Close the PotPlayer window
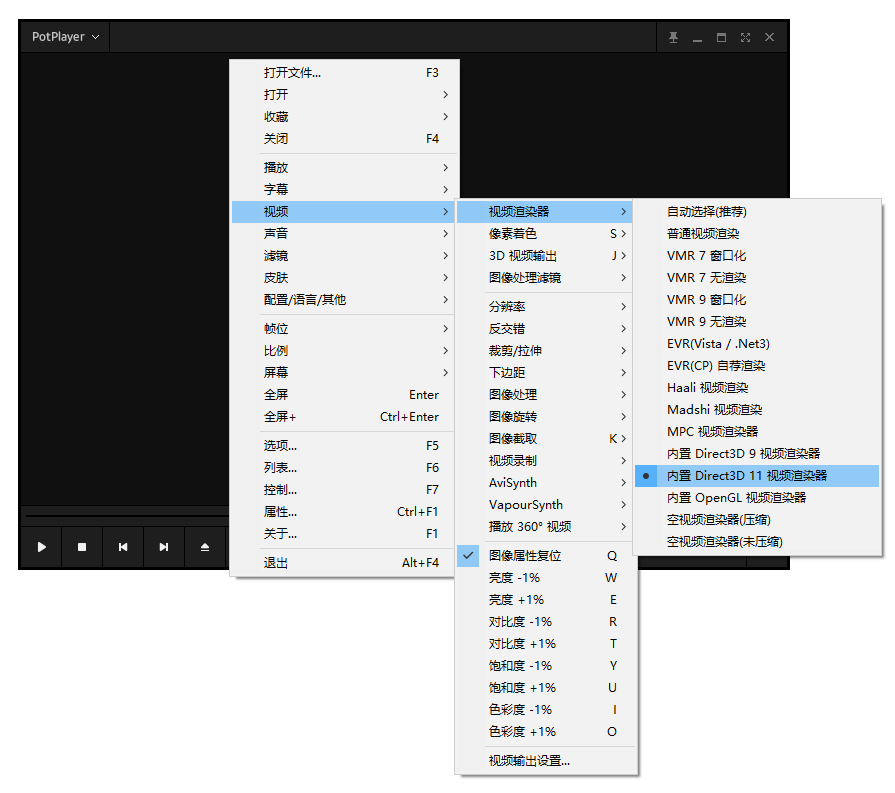 tap(769, 37)
